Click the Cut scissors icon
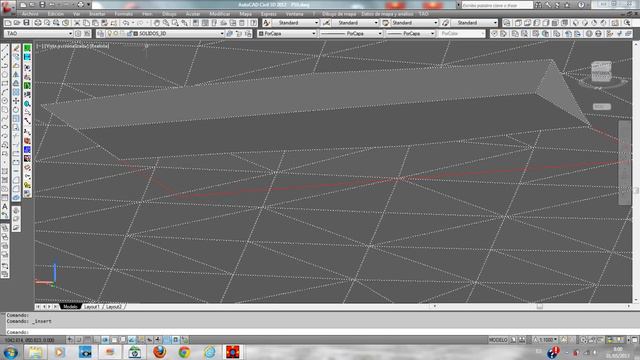Viewport: 640px width, 360px height. pos(77,23)
